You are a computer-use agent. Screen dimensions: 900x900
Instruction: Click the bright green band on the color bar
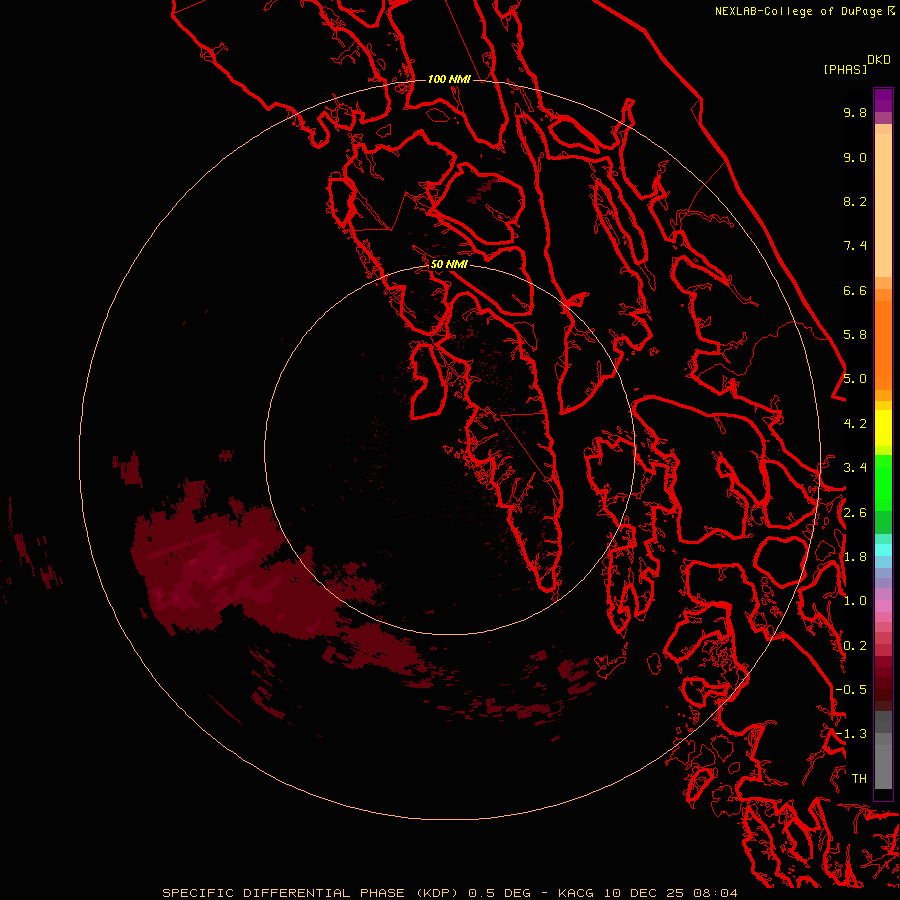(883, 483)
